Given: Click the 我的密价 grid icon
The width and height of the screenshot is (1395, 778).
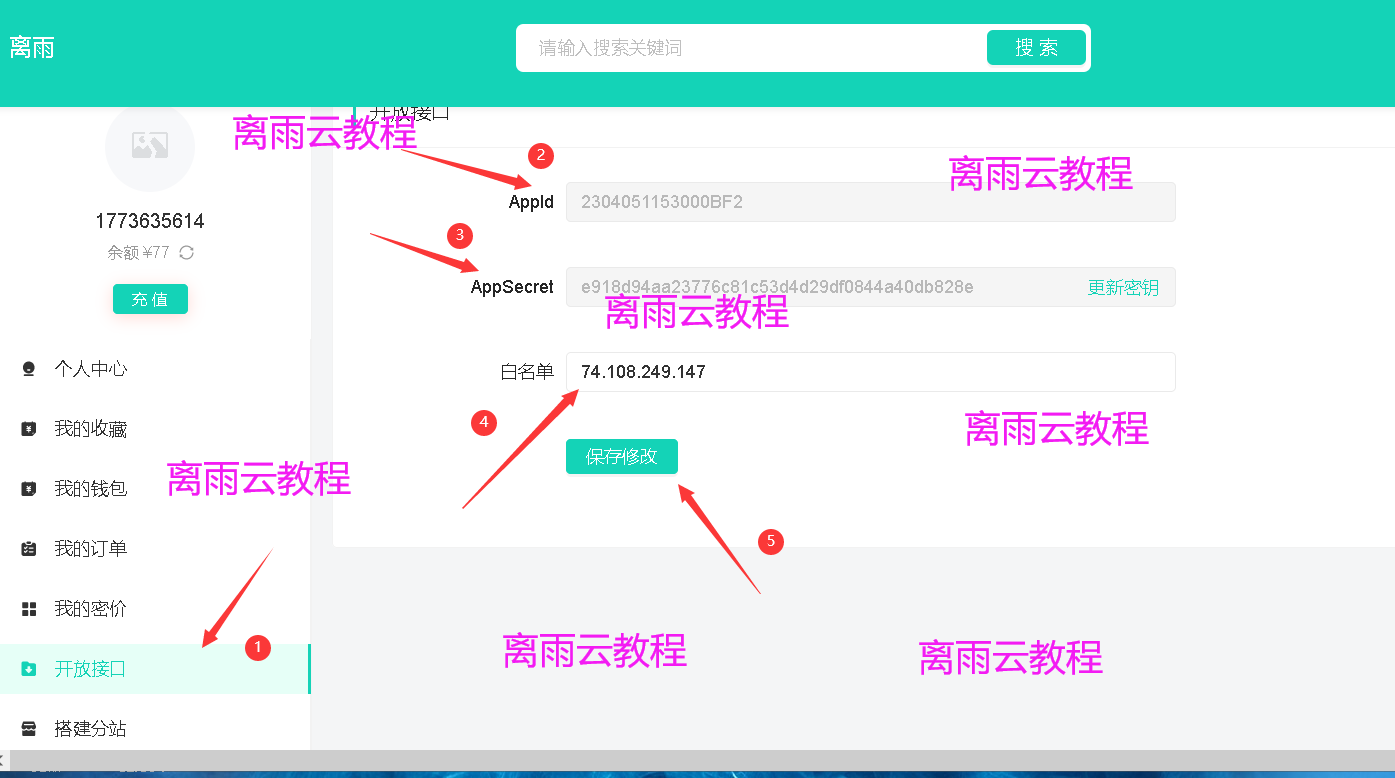Looking at the screenshot, I should (x=29, y=609).
